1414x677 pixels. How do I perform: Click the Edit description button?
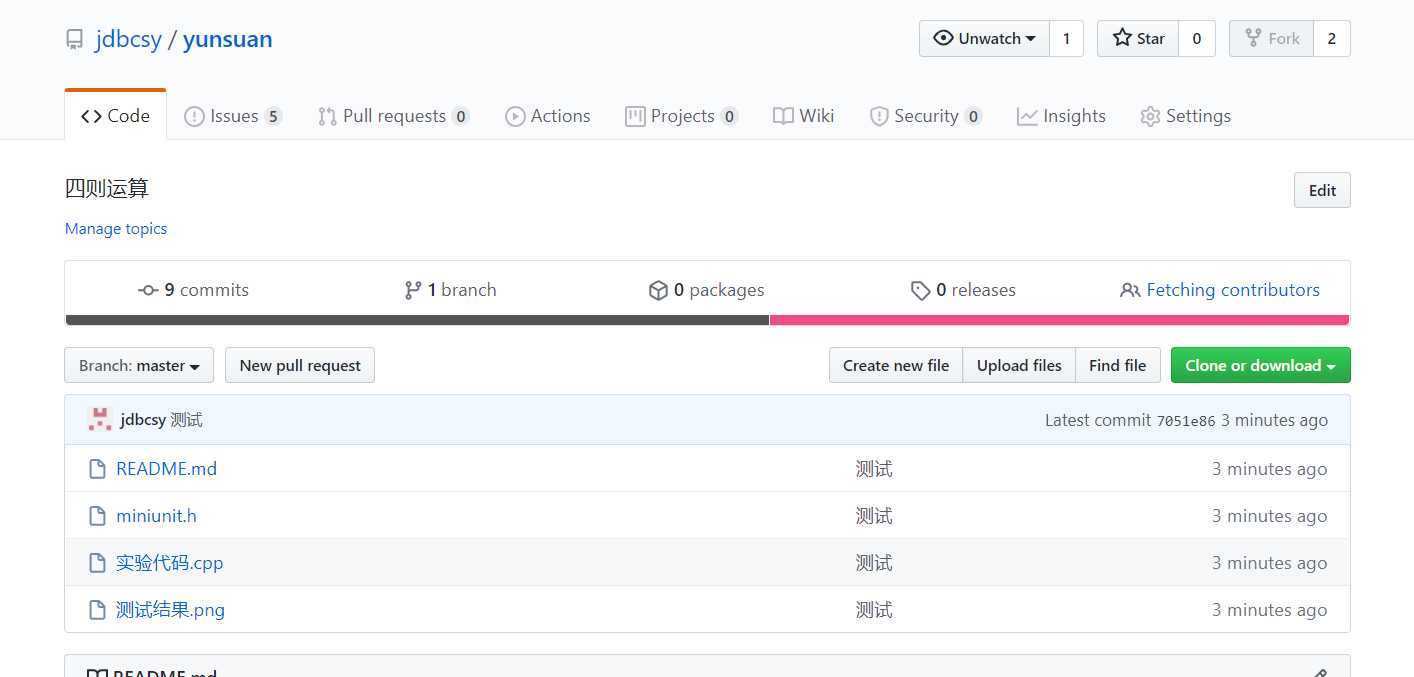tap(1322, 190)
